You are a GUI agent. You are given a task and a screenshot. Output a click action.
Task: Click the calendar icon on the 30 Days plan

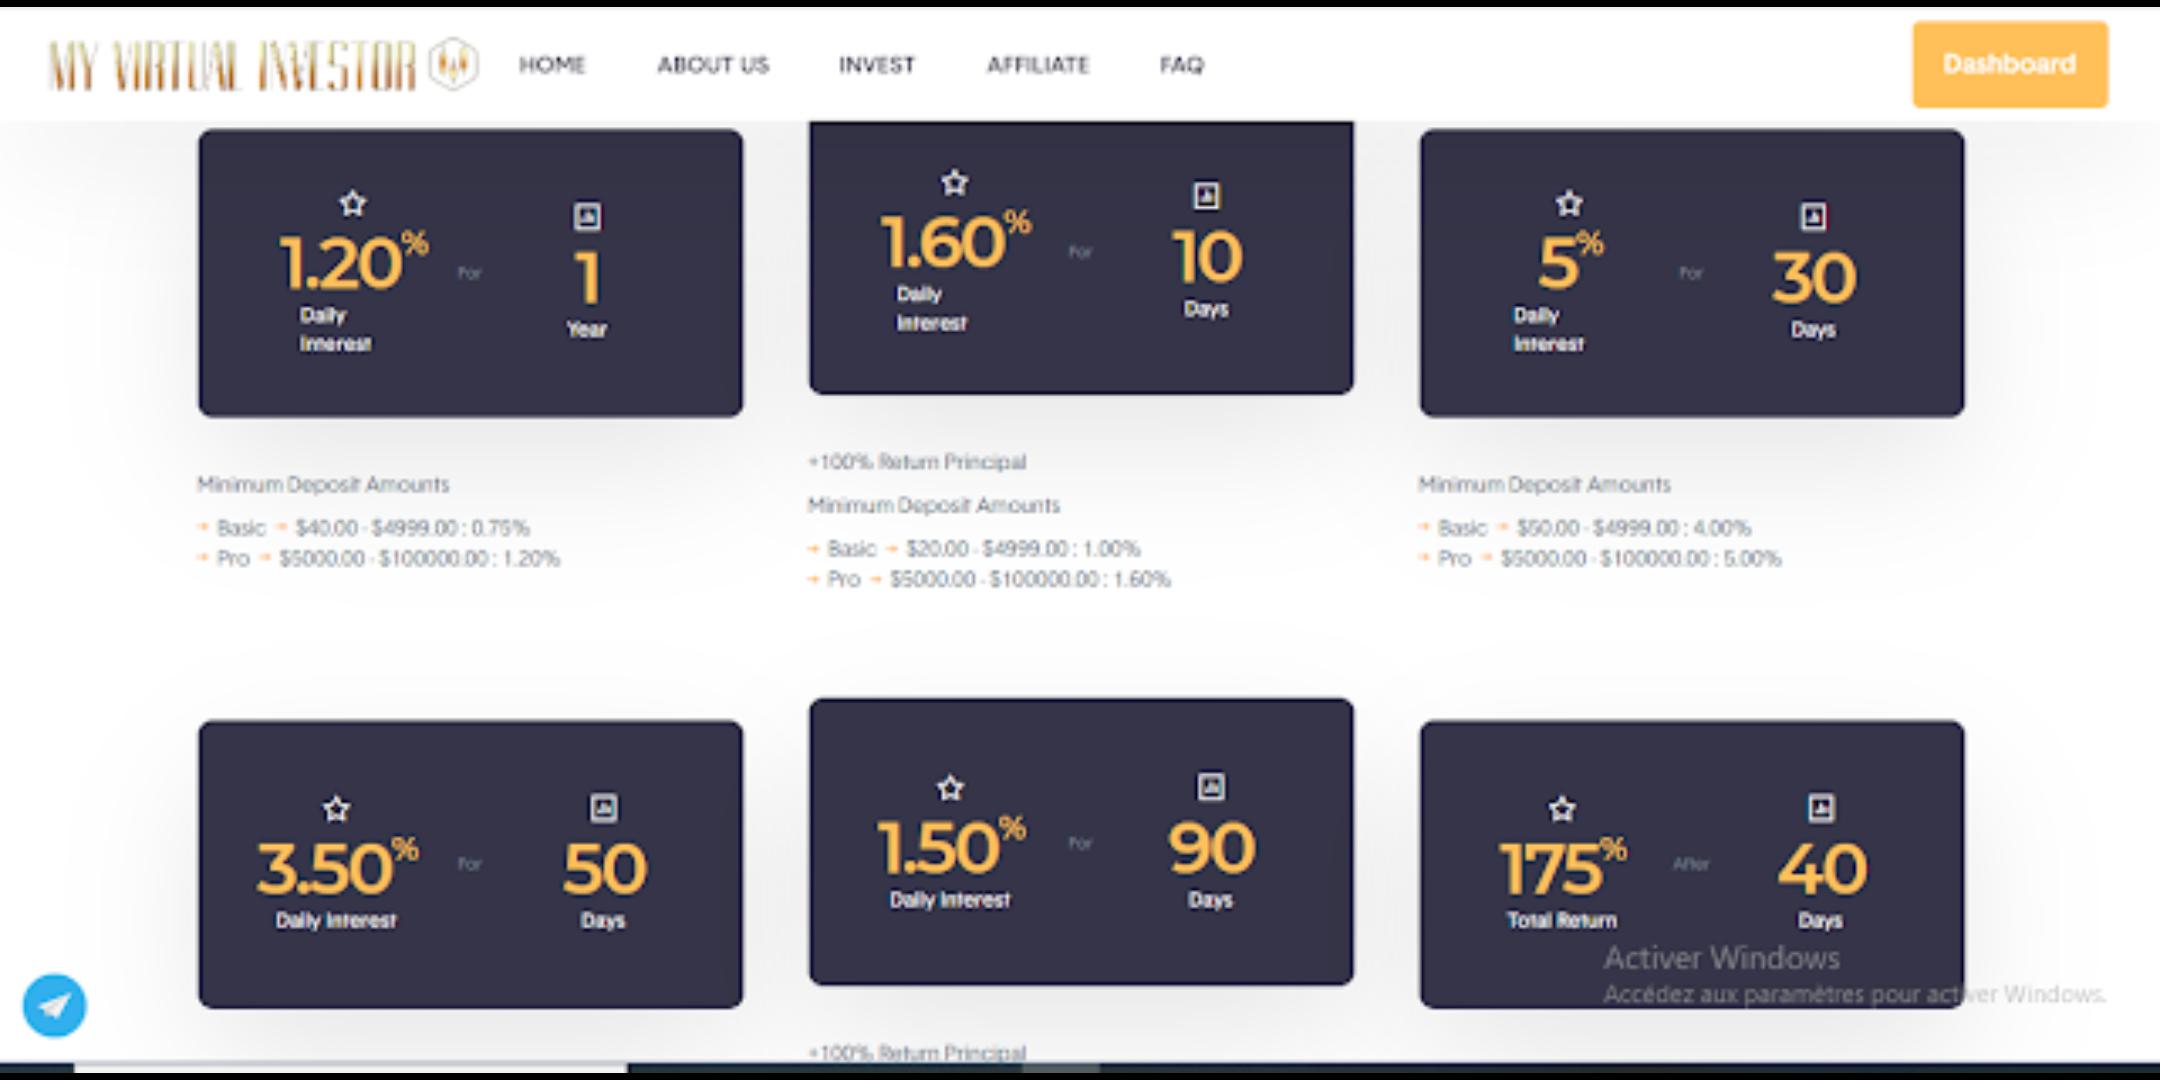coord(1812,215)
